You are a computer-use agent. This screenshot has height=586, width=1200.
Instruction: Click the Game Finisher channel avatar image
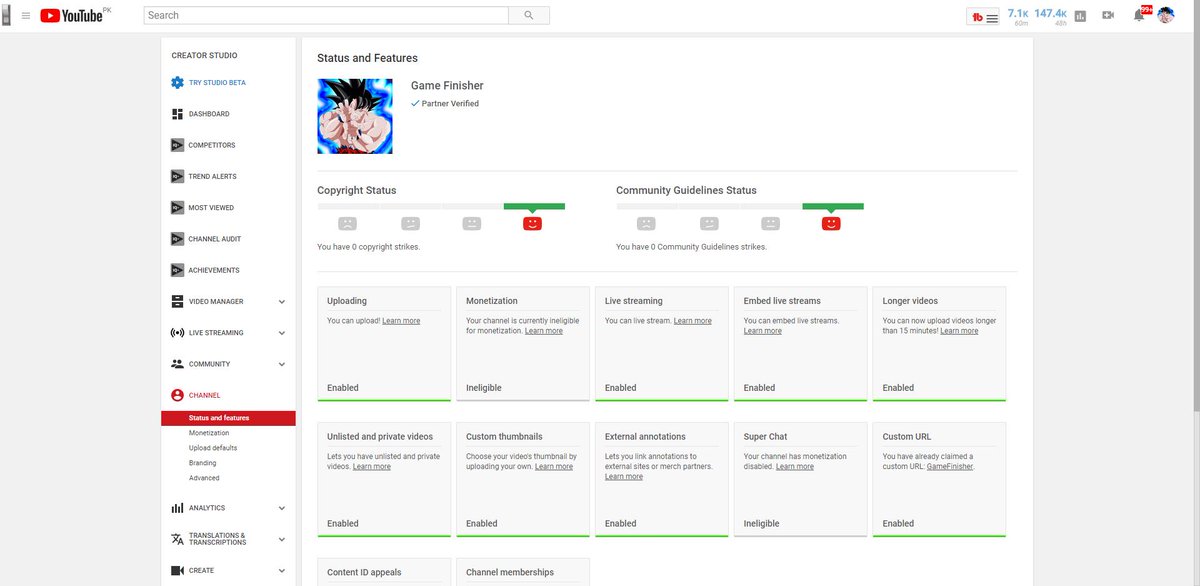pyautogui.click(x=355, y=116)
